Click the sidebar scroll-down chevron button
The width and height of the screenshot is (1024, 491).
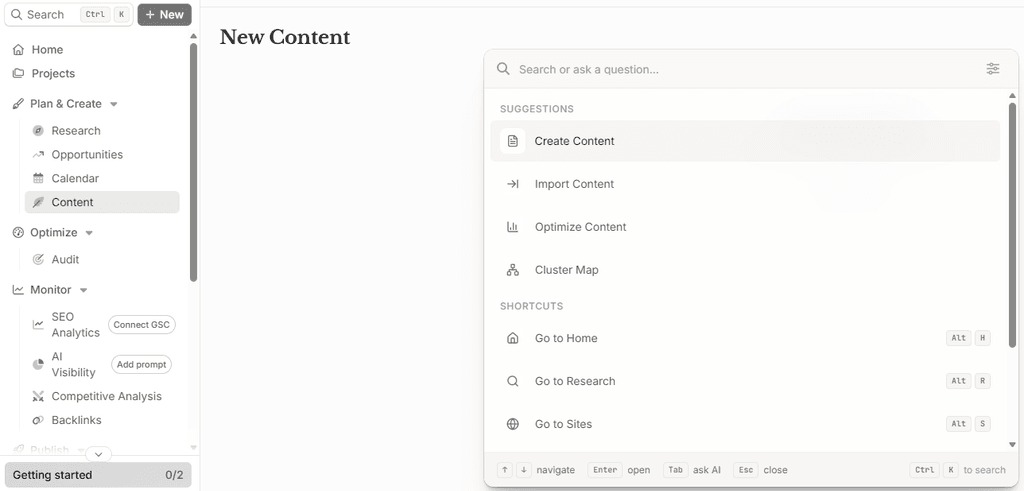99,454
